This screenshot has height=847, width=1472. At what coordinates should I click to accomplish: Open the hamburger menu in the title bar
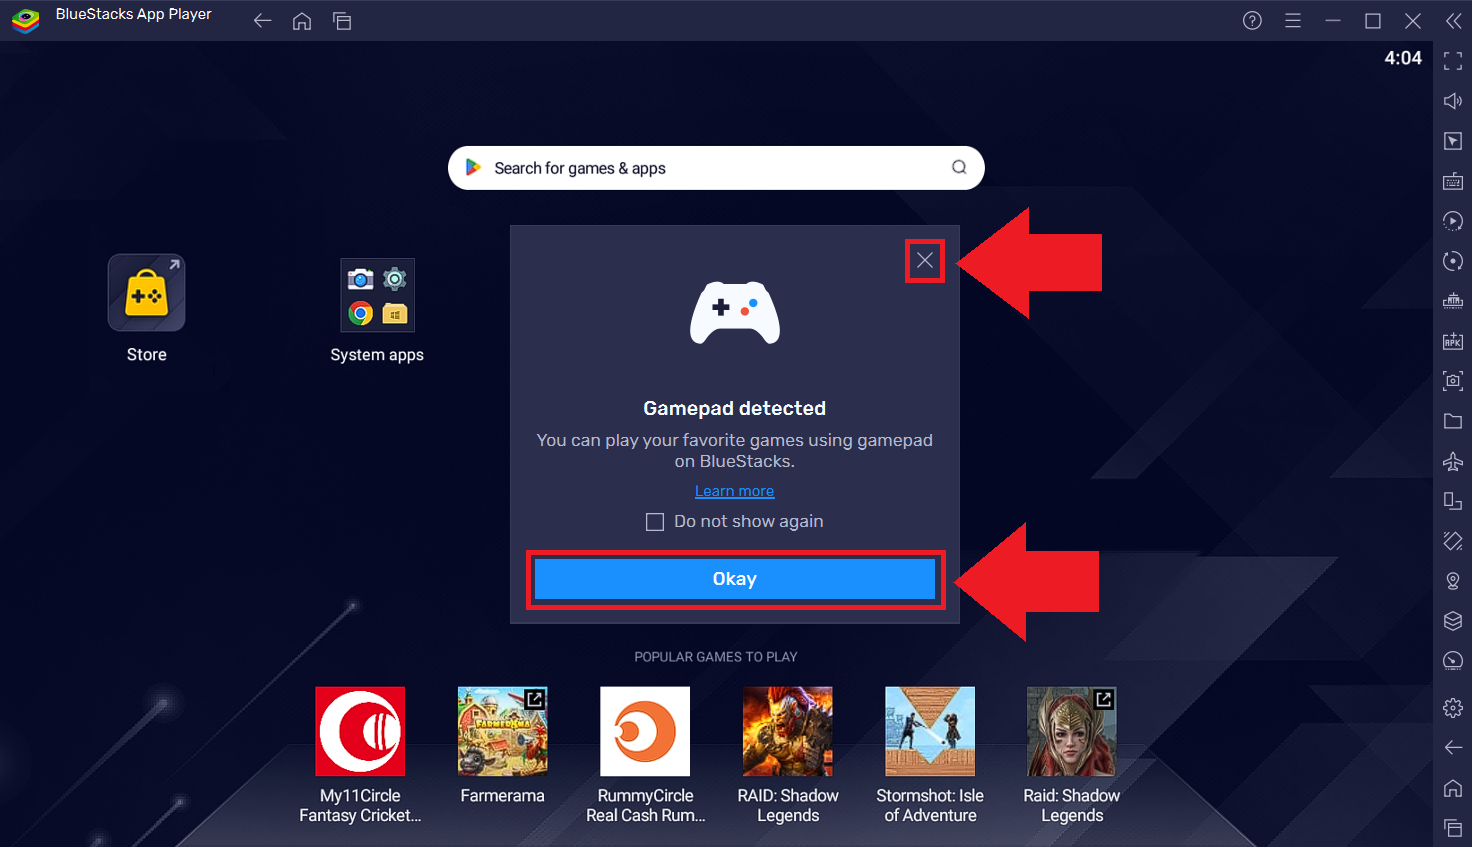pos(1293,20)
